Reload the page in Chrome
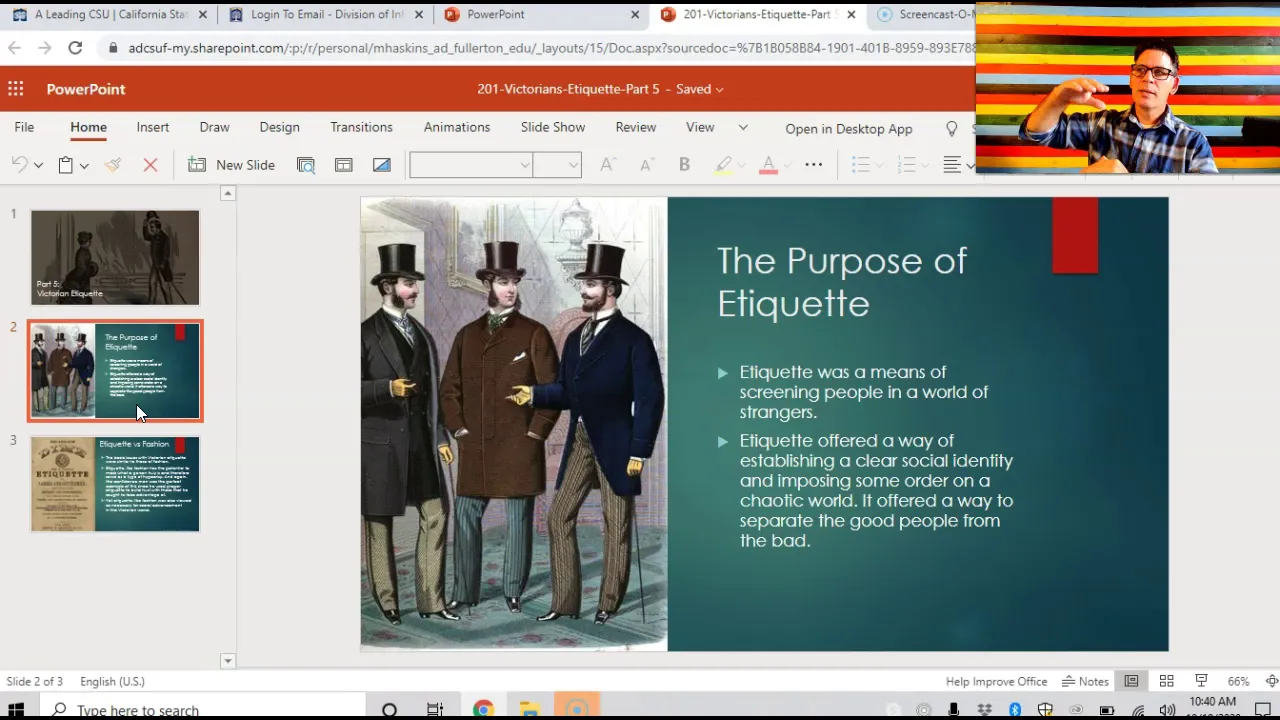 [75, 47]
